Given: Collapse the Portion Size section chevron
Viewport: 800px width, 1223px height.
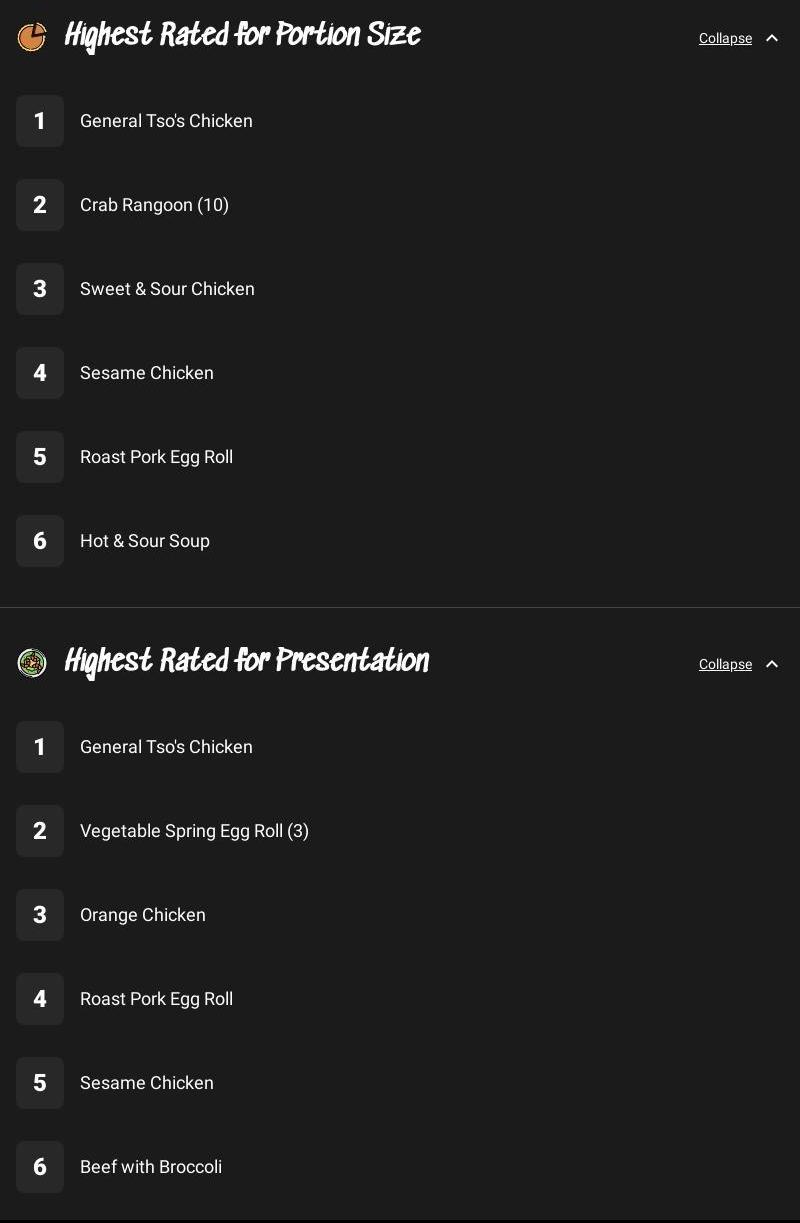Looking at the screenshot, I should pyautogui.click(x=772, y=38).
